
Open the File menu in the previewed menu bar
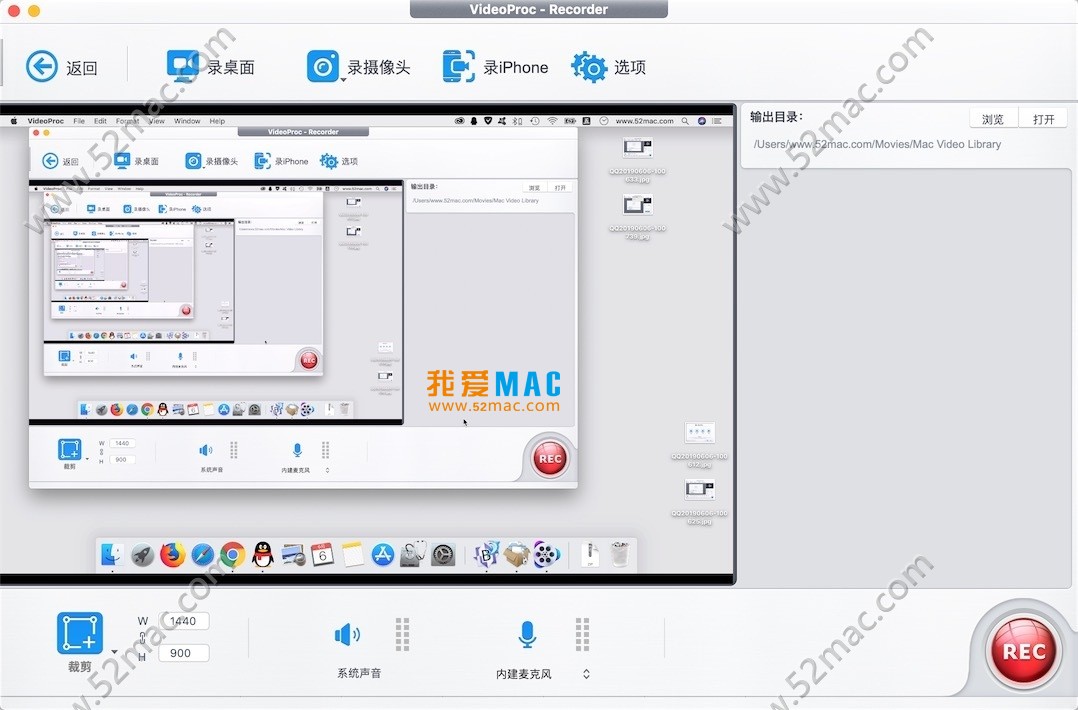pos(79,121)
